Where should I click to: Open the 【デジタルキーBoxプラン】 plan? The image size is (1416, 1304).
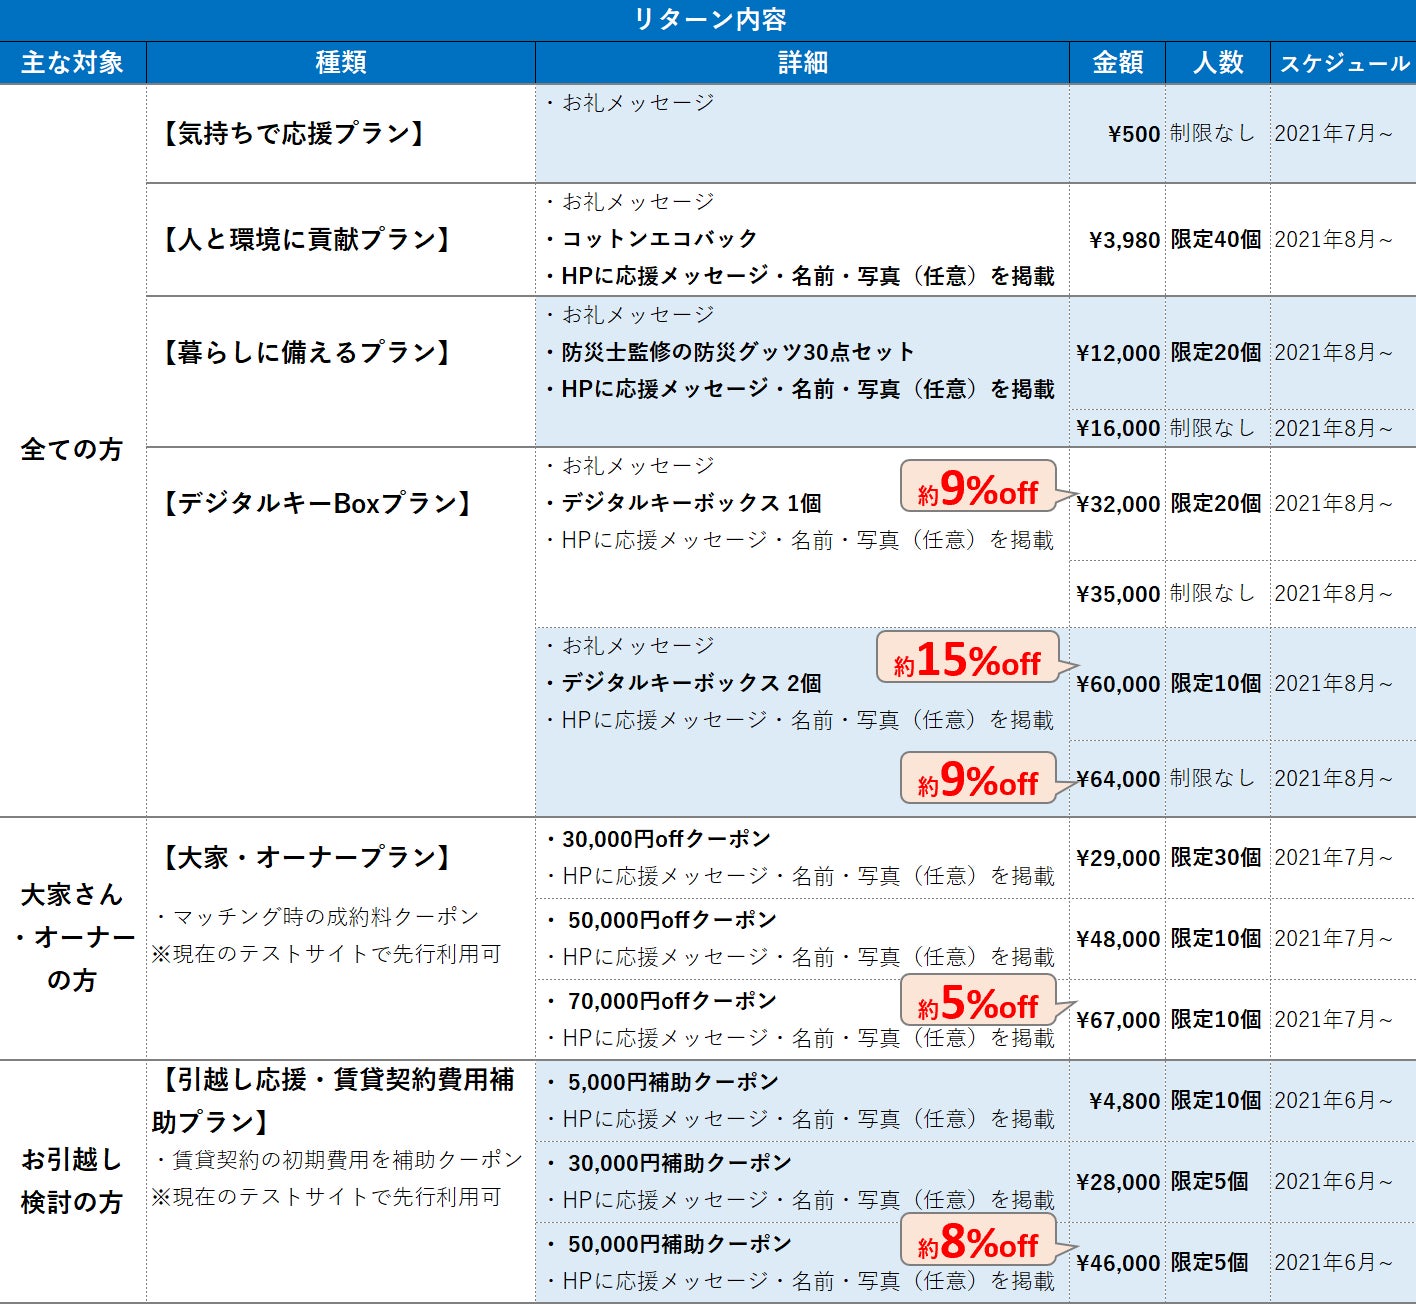(316, 503)
